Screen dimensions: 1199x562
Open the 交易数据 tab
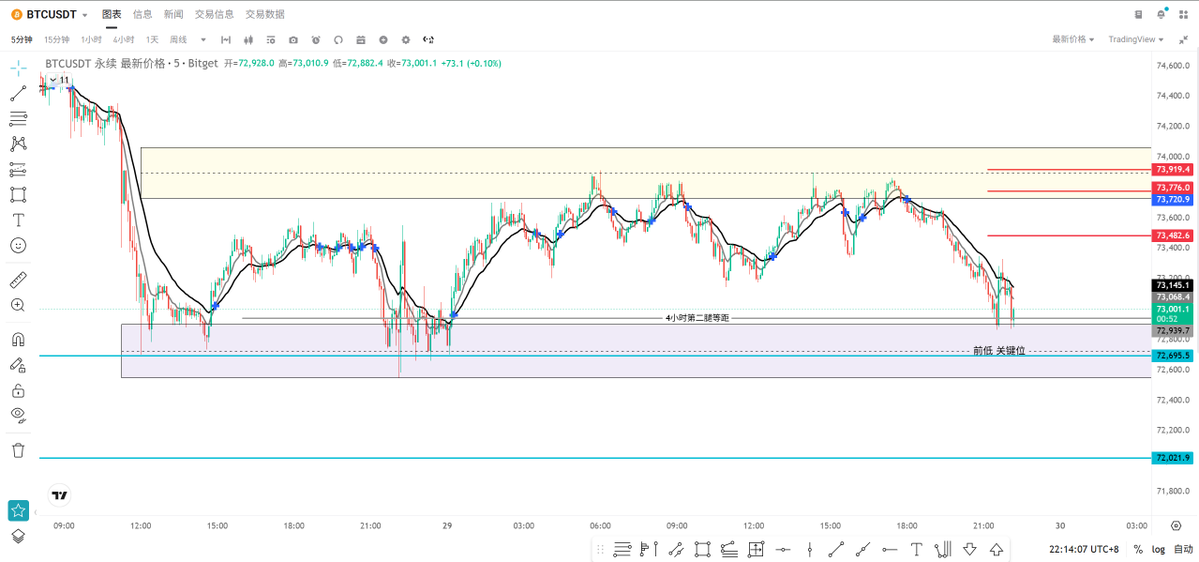point(265,15)
